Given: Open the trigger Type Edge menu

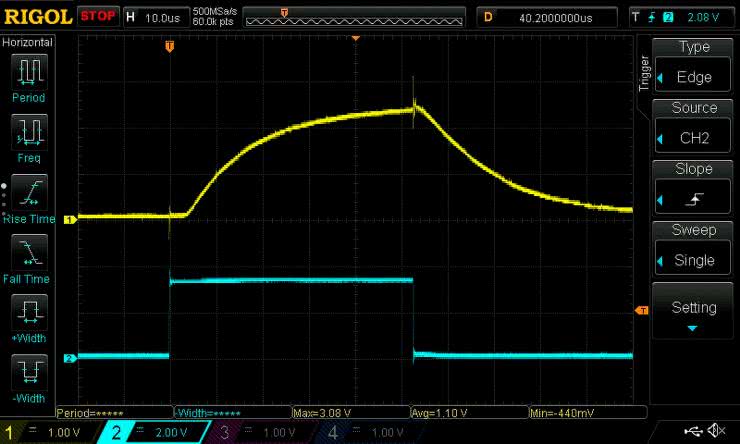Looking at the screenshot, I should [694, 63].
